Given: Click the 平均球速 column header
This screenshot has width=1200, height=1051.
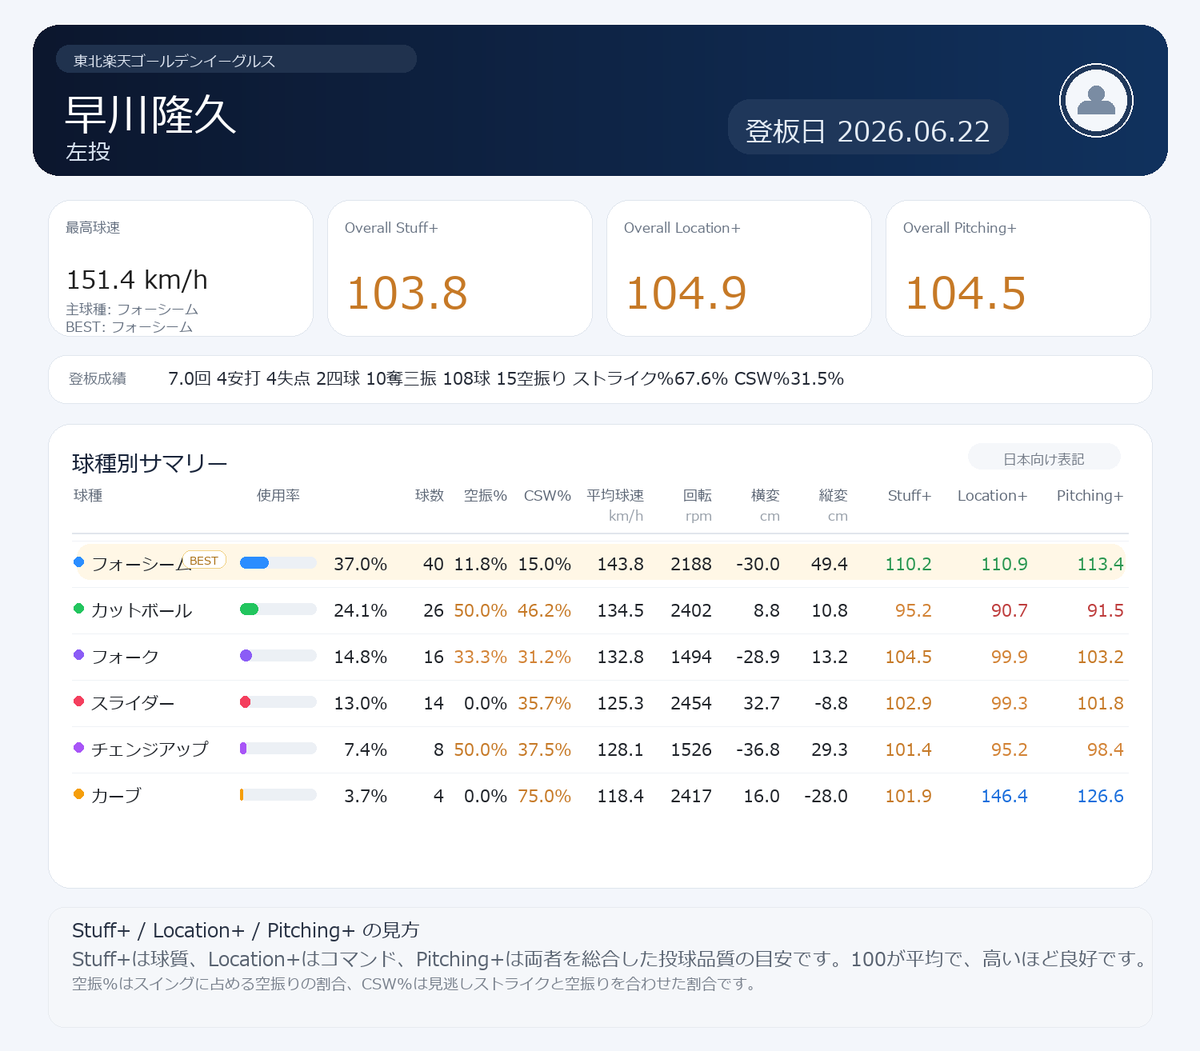Looking at the screenshot, I should pyautogui.click(x=615, y=495).
